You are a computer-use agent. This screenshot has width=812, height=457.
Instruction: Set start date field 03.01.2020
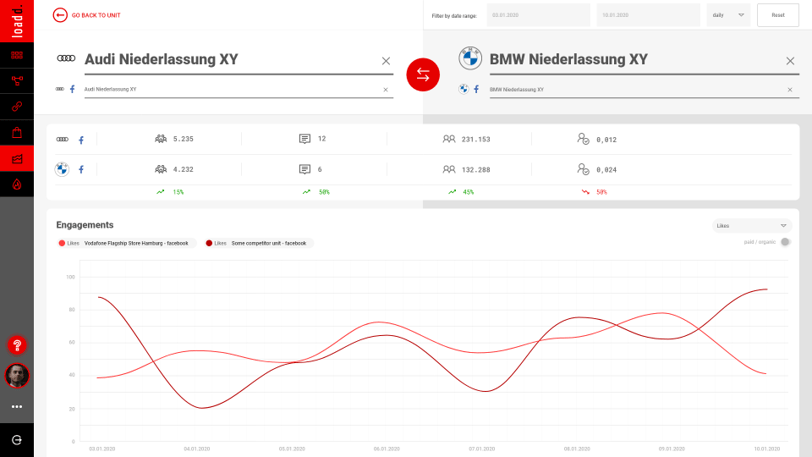click(539, 15)
